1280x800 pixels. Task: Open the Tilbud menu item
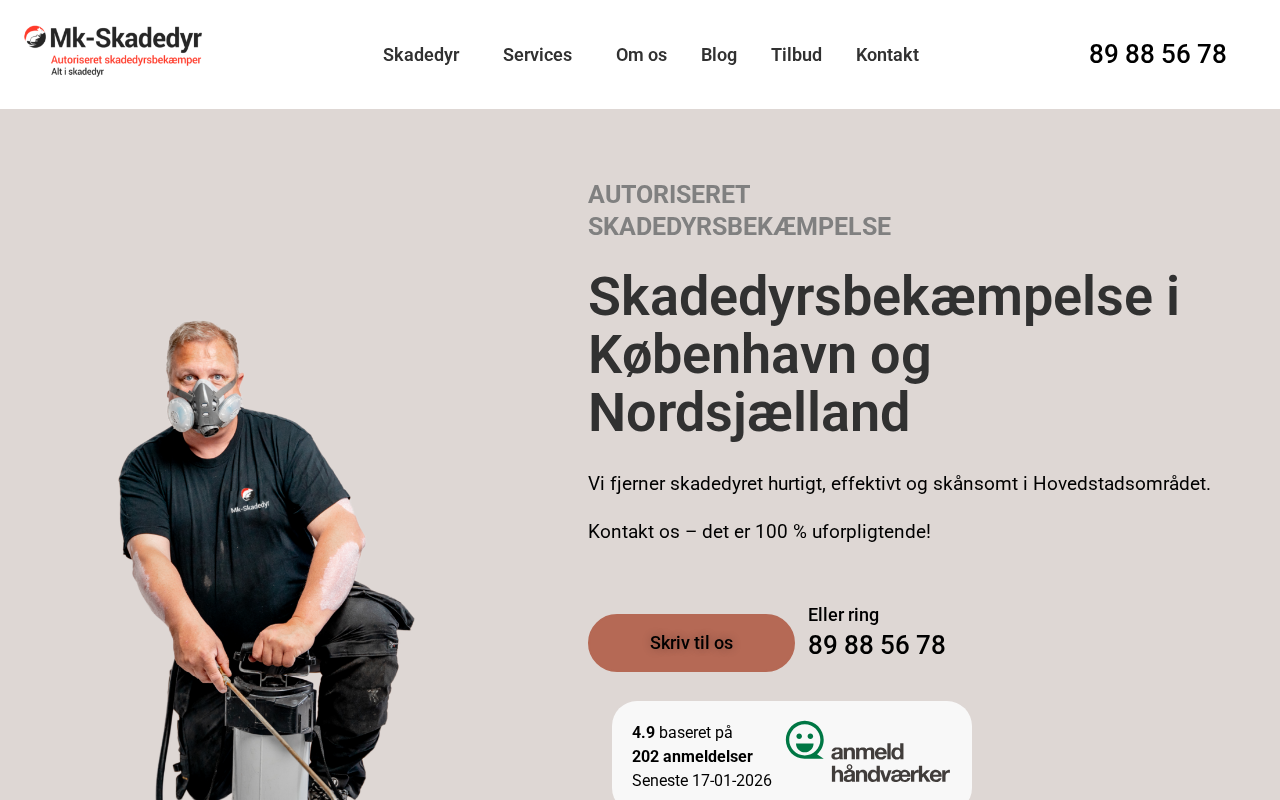796,55
